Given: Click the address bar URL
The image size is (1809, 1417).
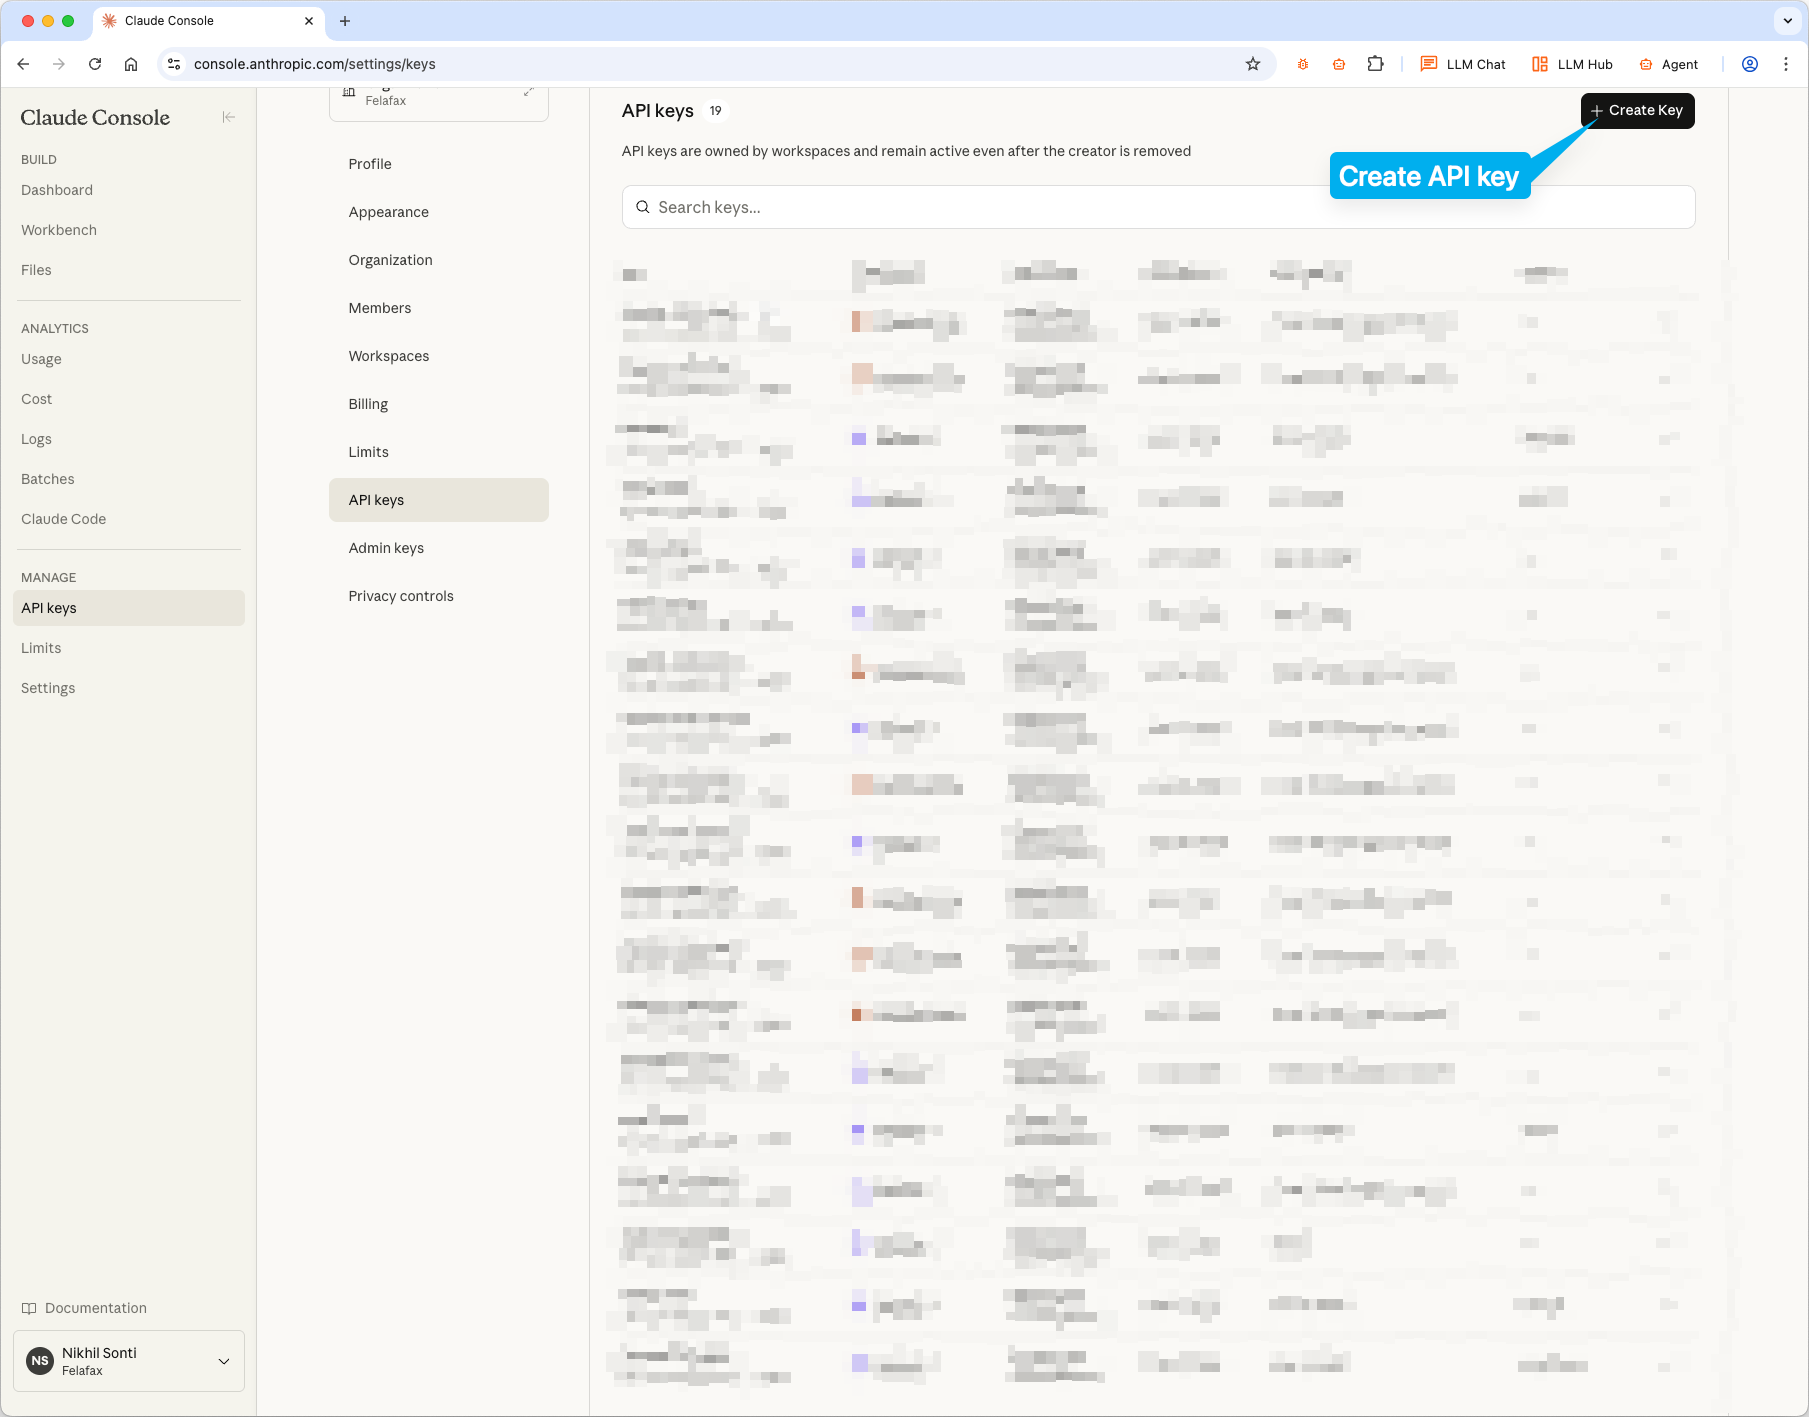Looking at the screenshot, I should [315, 64].
